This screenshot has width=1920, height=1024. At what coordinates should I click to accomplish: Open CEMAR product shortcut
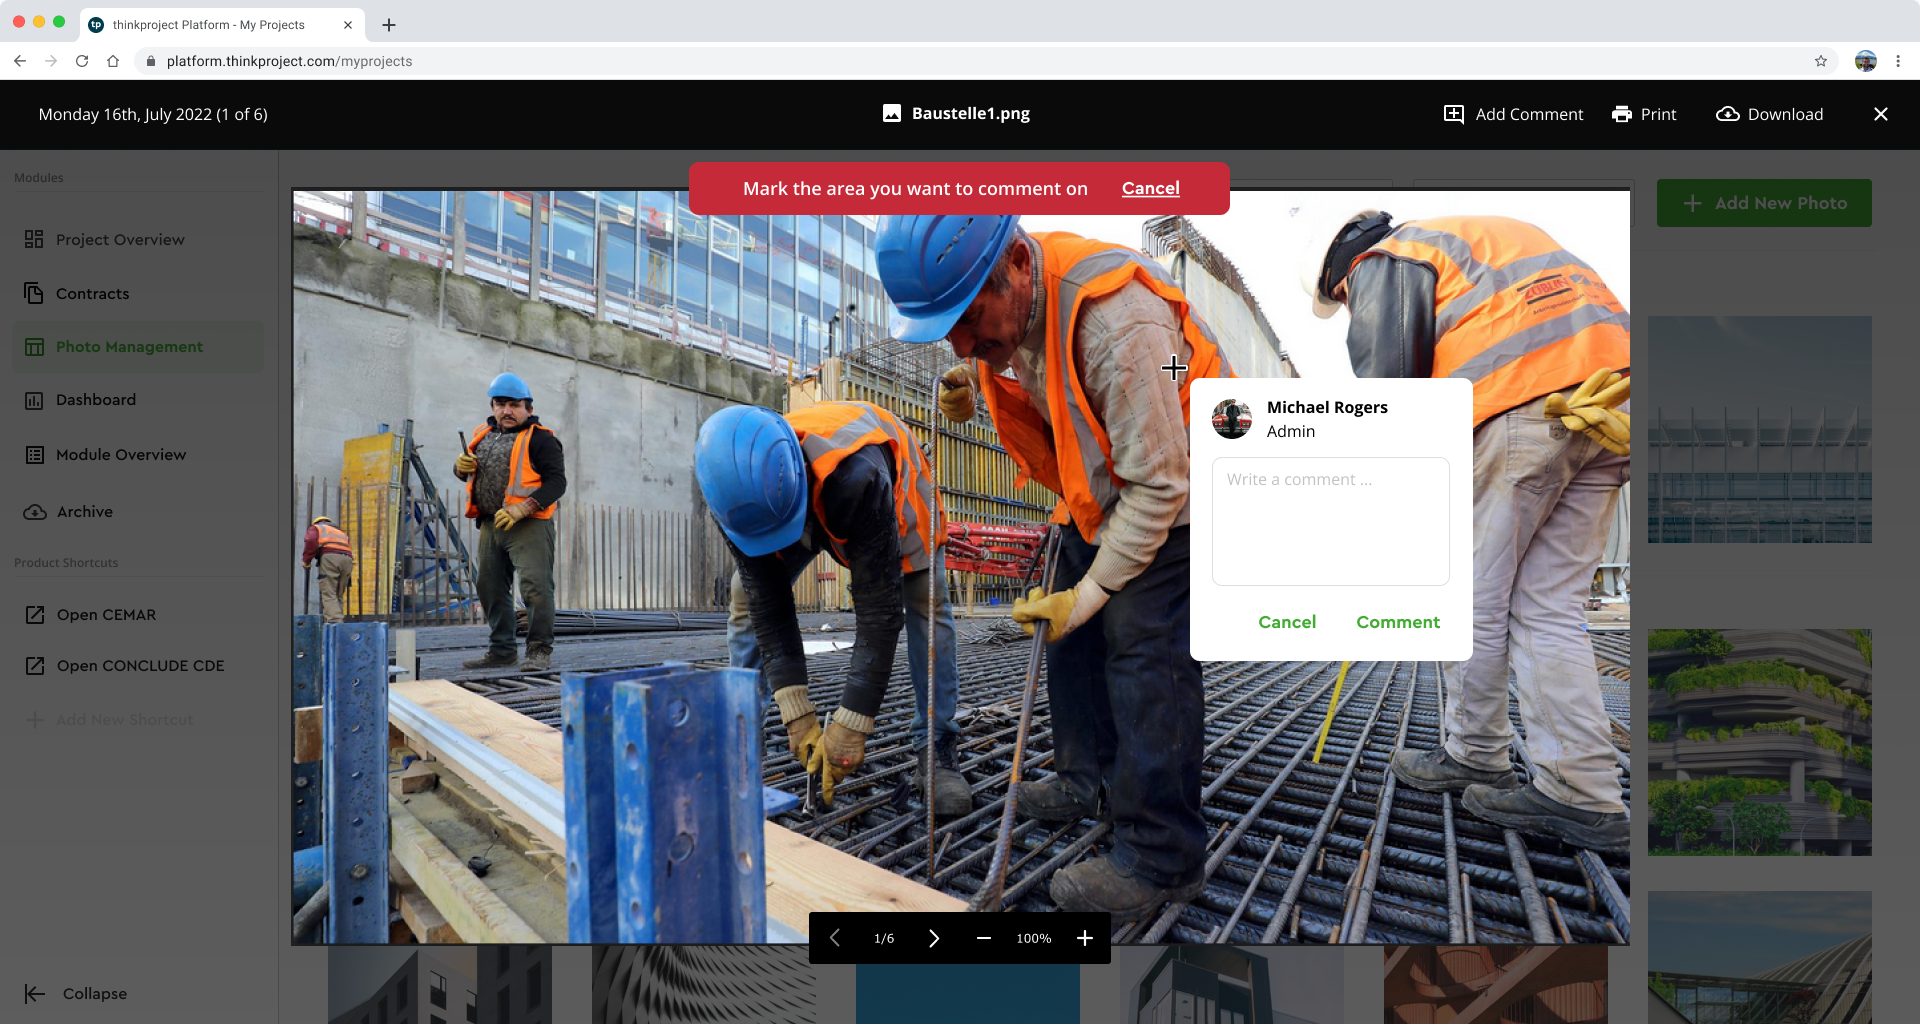(x=106, y=615)
